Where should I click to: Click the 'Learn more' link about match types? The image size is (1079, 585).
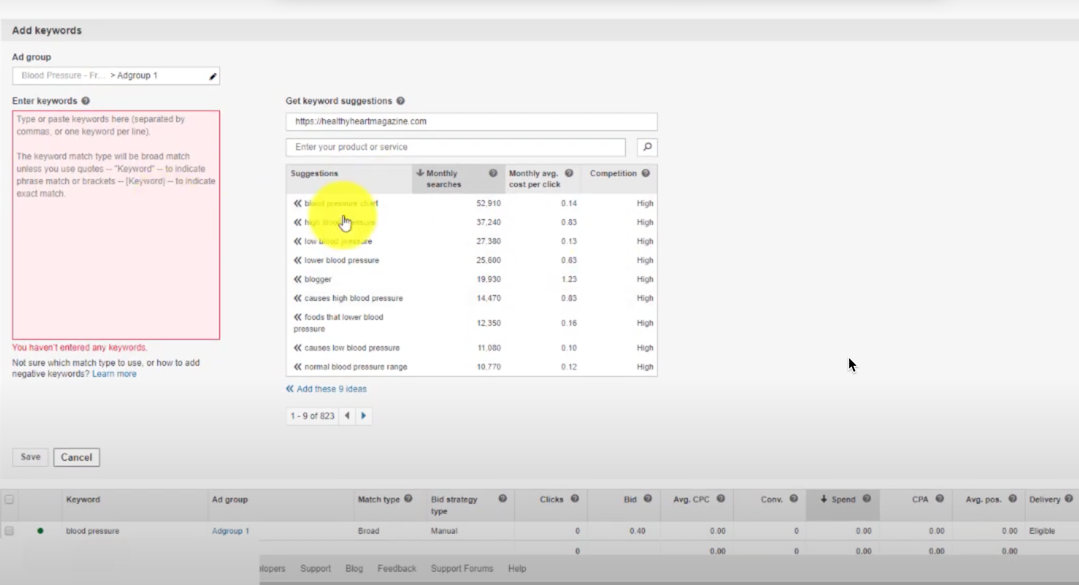[x=114, y=374]
